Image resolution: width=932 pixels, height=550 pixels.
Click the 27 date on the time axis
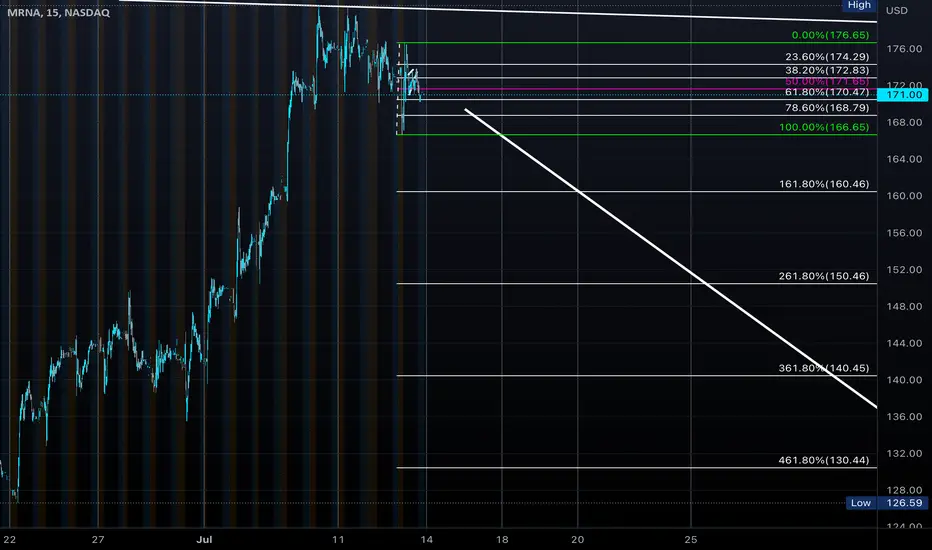tap(98, 540)
